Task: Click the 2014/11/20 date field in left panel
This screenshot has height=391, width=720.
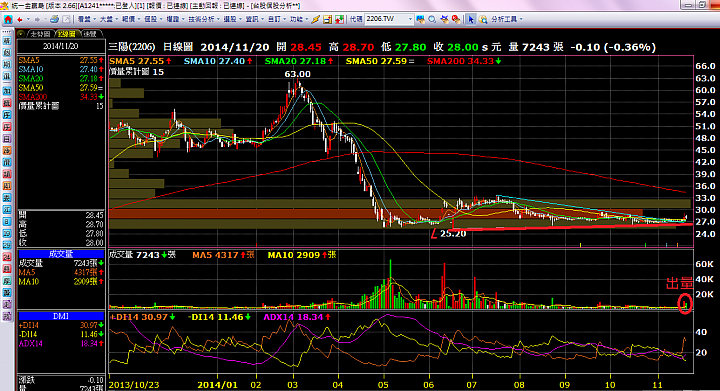Action: pyautogui.click(x=61, y=46)
